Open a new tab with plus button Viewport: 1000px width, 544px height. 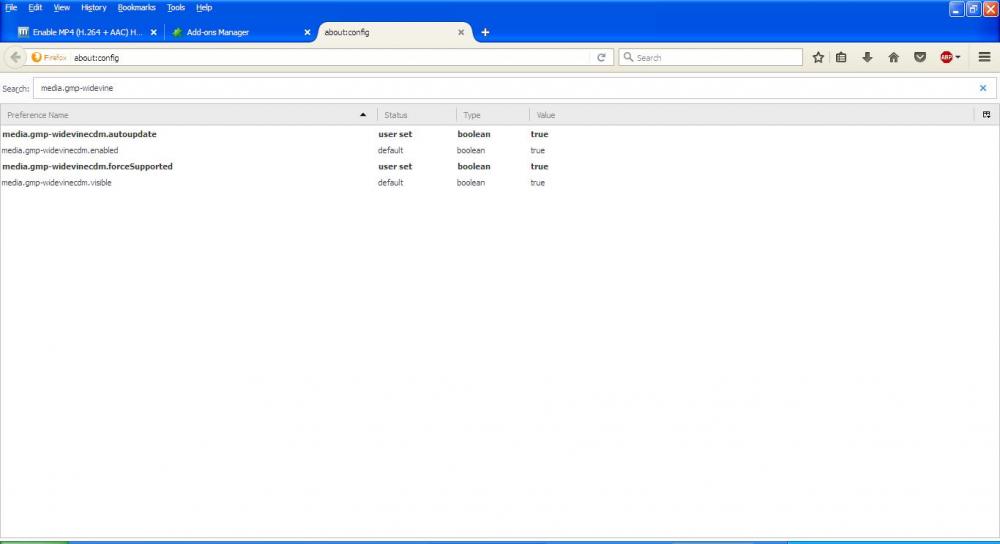tap(485, 32)
